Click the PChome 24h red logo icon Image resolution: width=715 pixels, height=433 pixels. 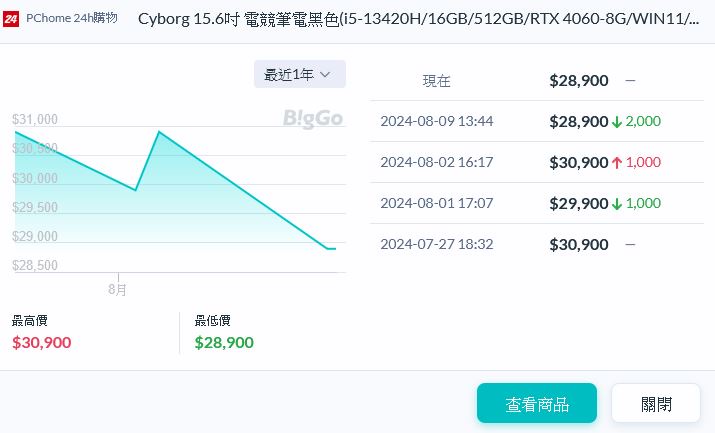click(x=13, y=18)
